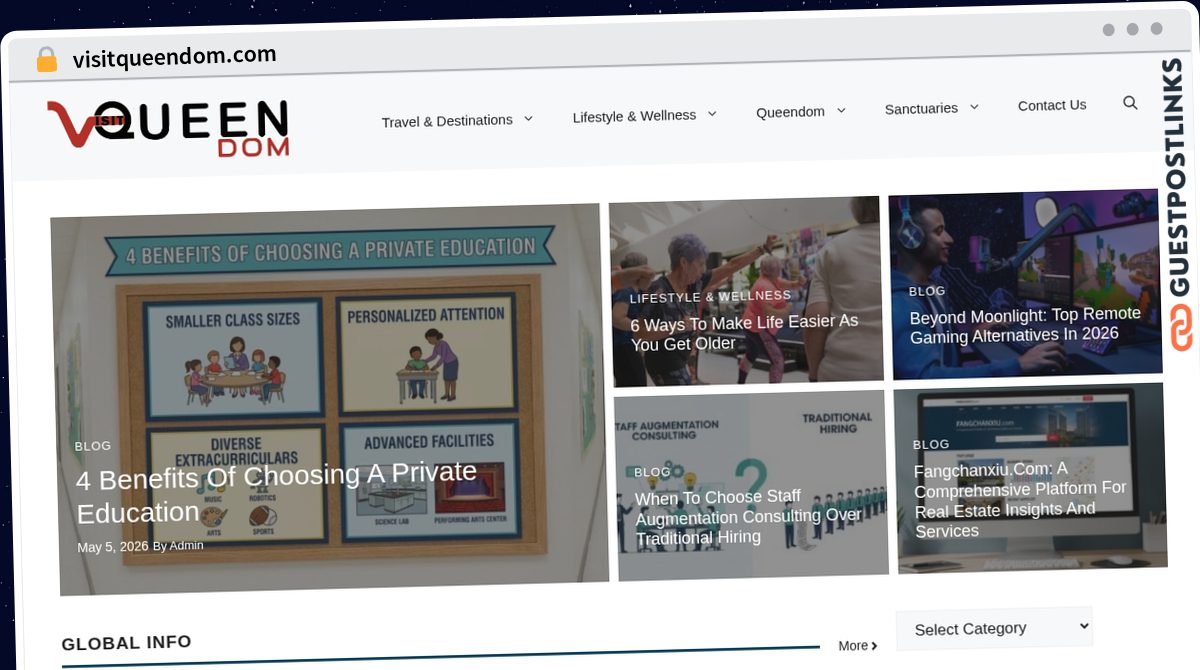The height and width of the screenshot is (670, 1200).
Task: Click the search magnifier icon
Action: [x=1130, y=103]
